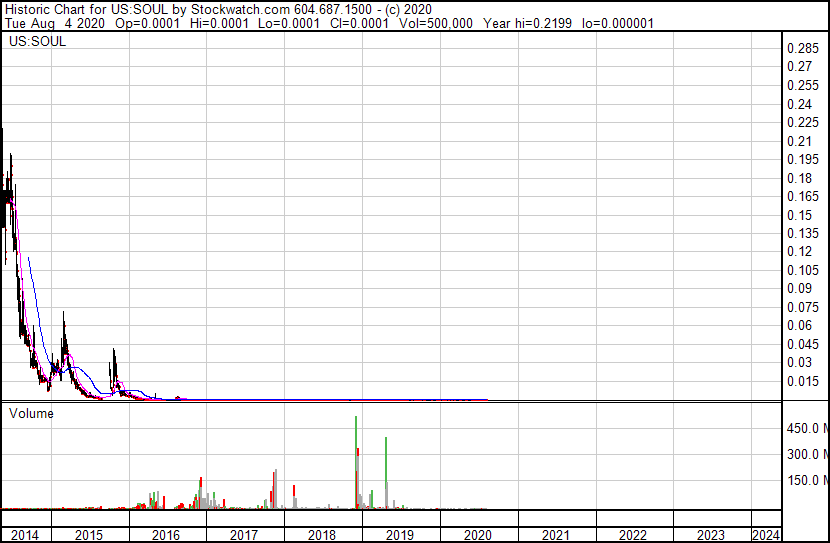Click the 2016 year axis label
The image size is (830, 543).
tap(167, 535)
